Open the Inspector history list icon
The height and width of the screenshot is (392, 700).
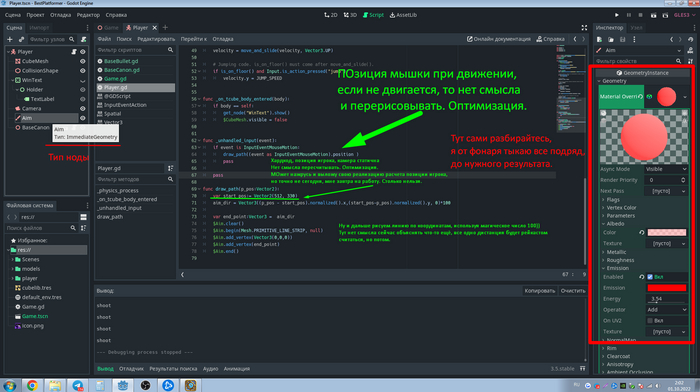click(x=691, y=39)
